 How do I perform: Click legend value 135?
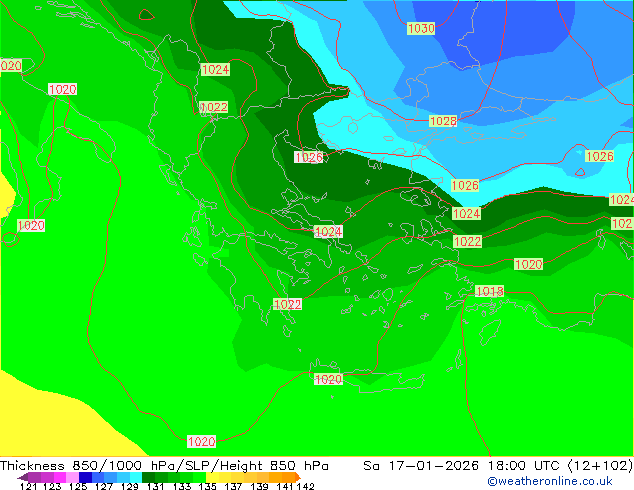pyautogui.click(x=206, y=486)
